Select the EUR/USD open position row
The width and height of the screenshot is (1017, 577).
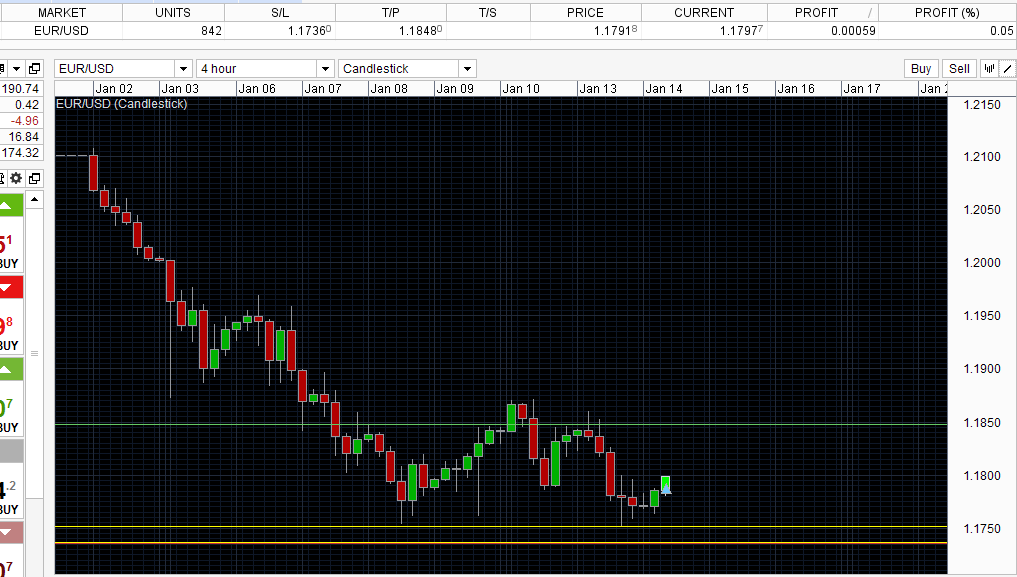tap(508, 30)
